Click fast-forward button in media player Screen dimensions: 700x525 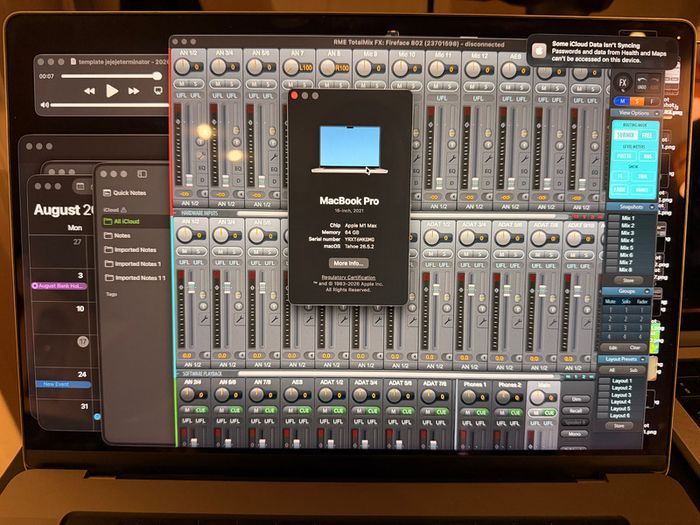coord(134,91)
